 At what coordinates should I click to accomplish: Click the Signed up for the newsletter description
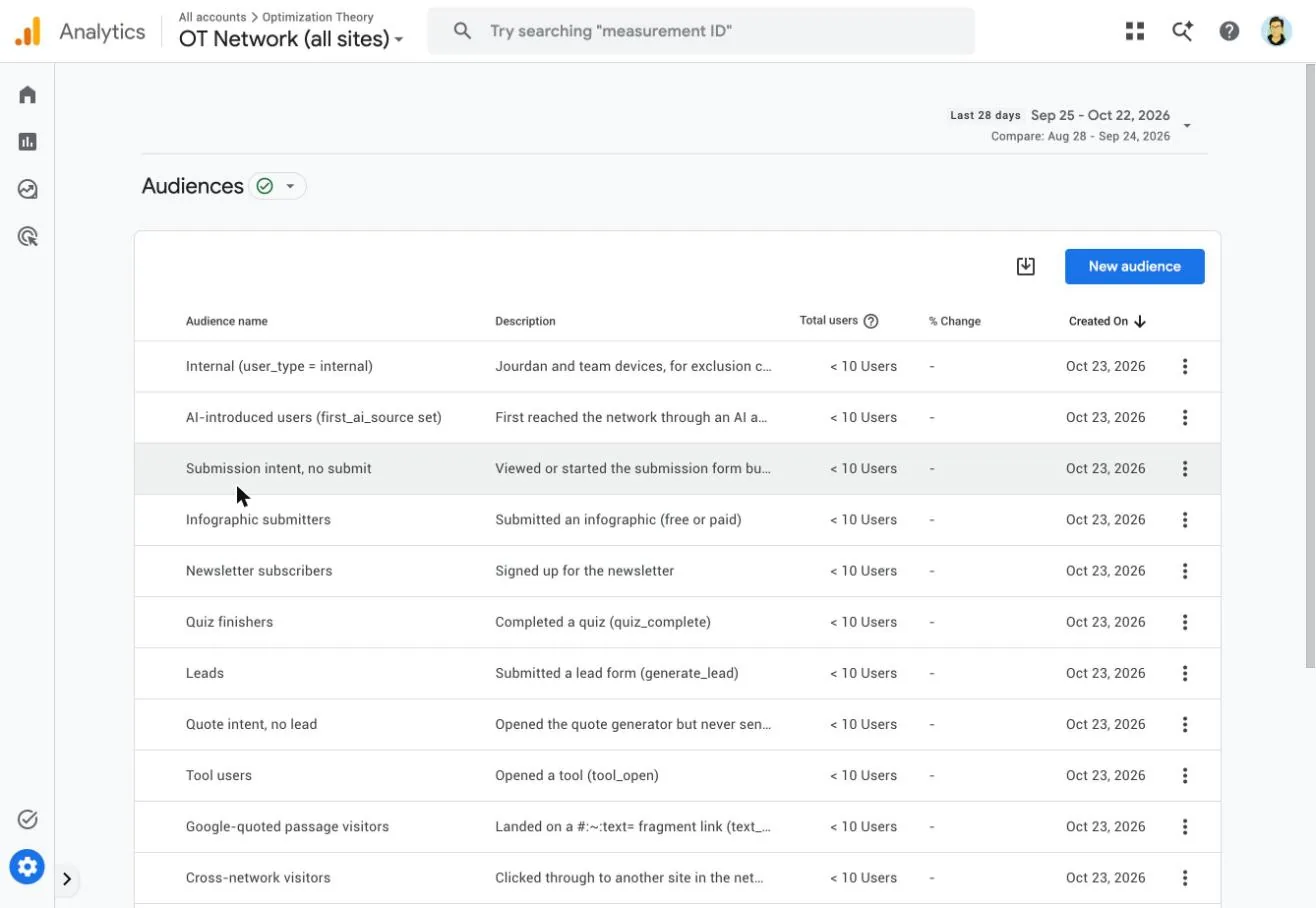[x=584, y=571]
